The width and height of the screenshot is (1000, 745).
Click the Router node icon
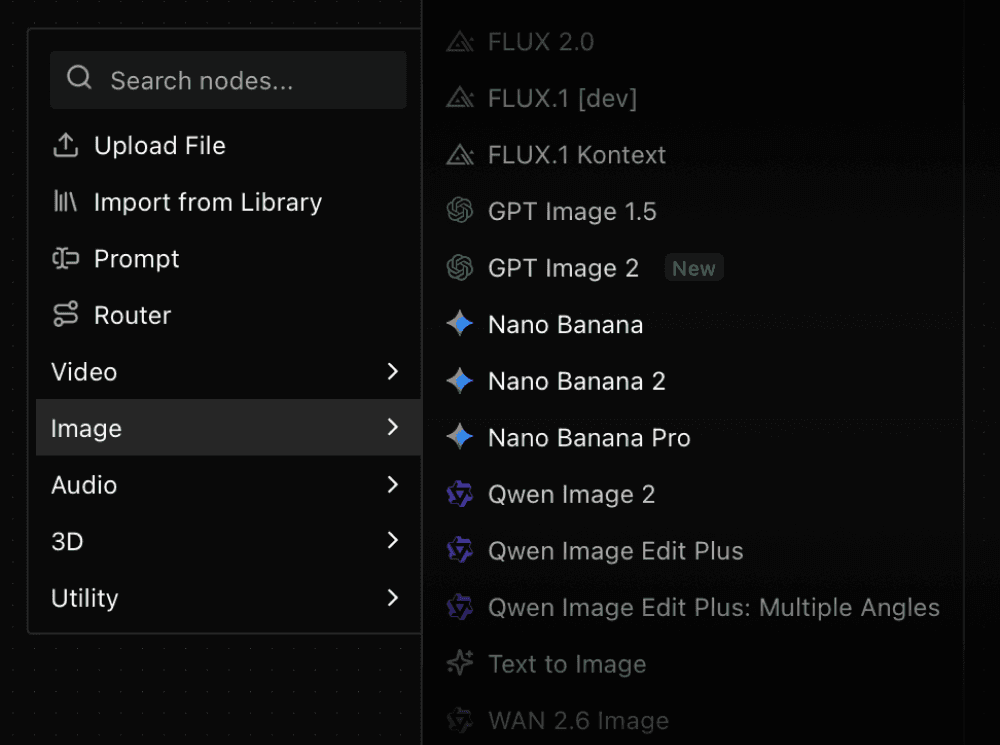pos(65,314)
